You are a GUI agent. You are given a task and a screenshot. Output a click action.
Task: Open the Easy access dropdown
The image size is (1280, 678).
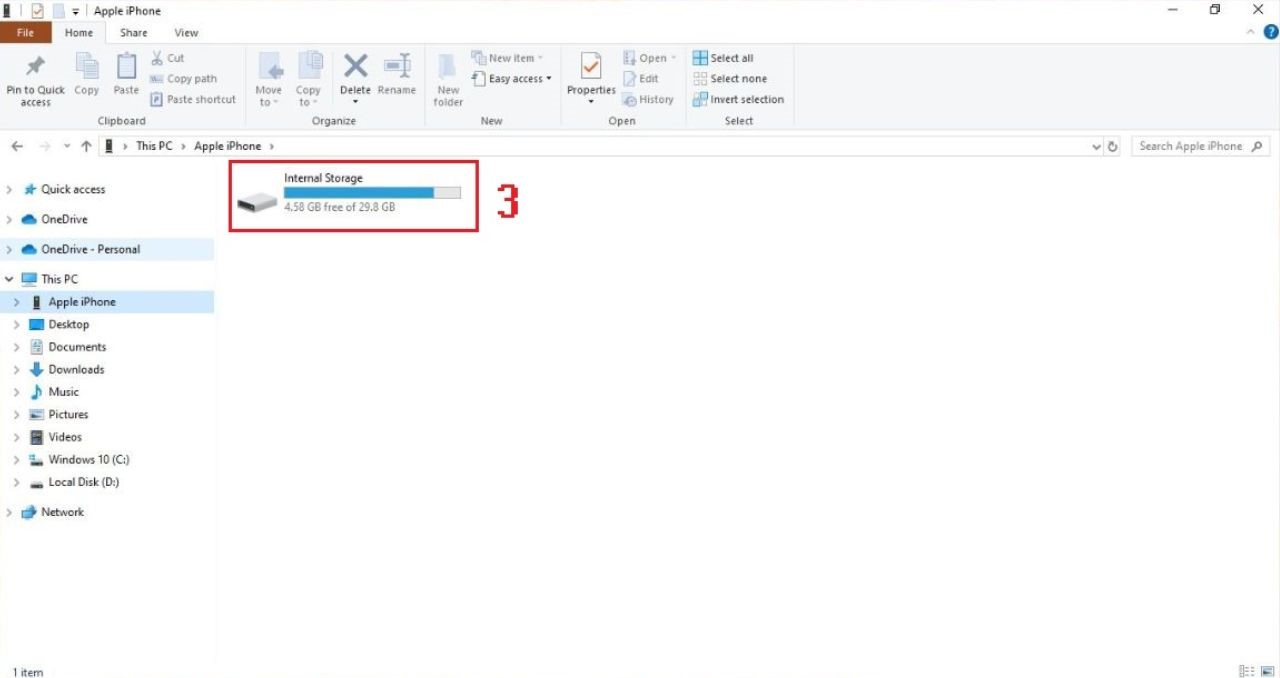click(x=518, y=79)
